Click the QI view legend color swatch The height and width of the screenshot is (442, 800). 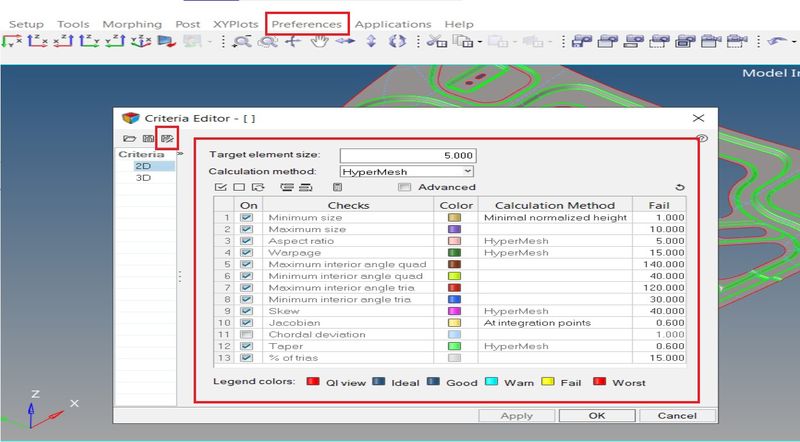pos(313,381)
